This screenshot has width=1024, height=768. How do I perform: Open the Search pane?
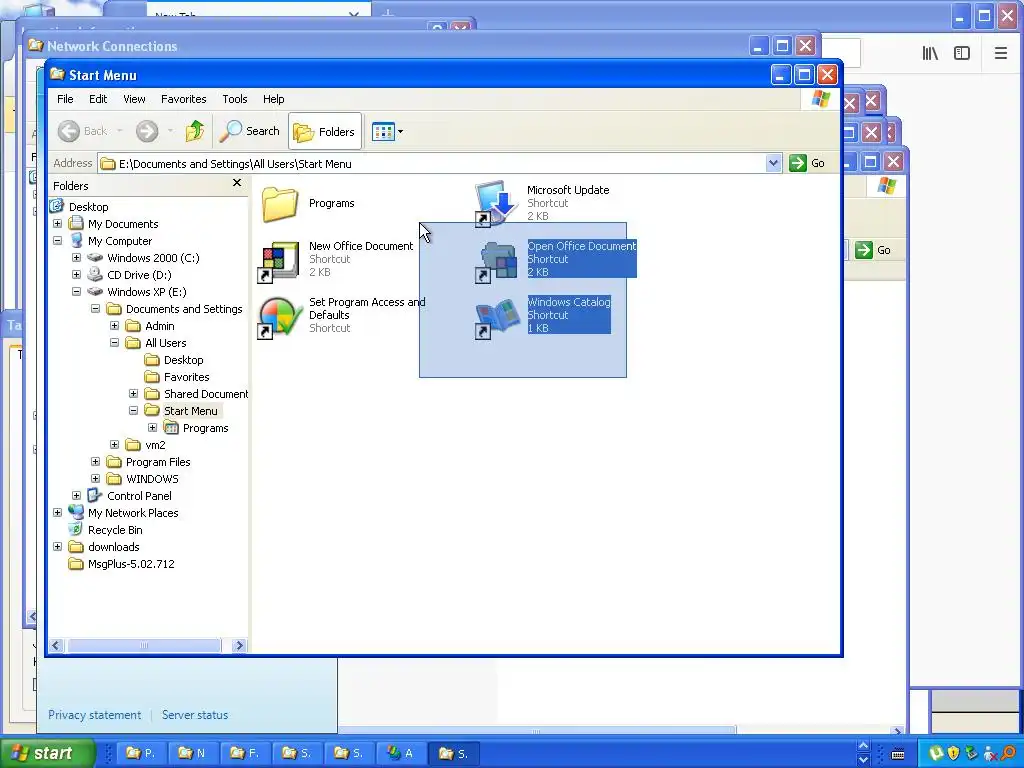tap(249, 131)
